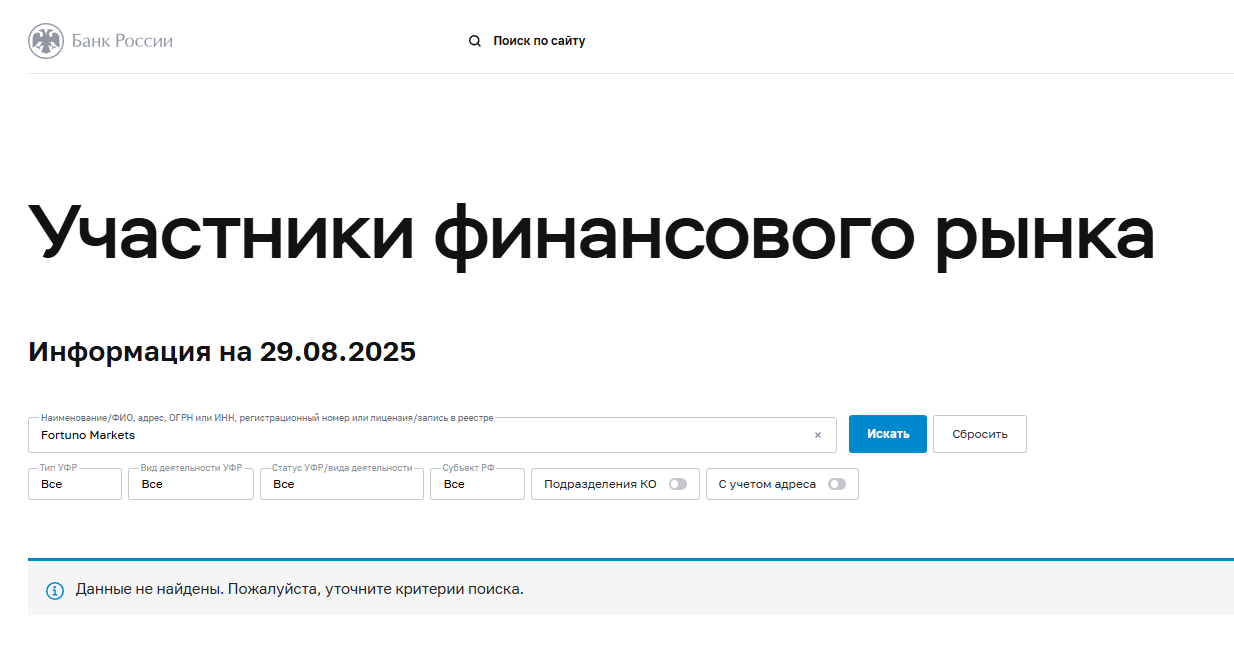1234x667 pixels.
Task: Open the Тип УФР dropdown
Action: click(75, 484)
